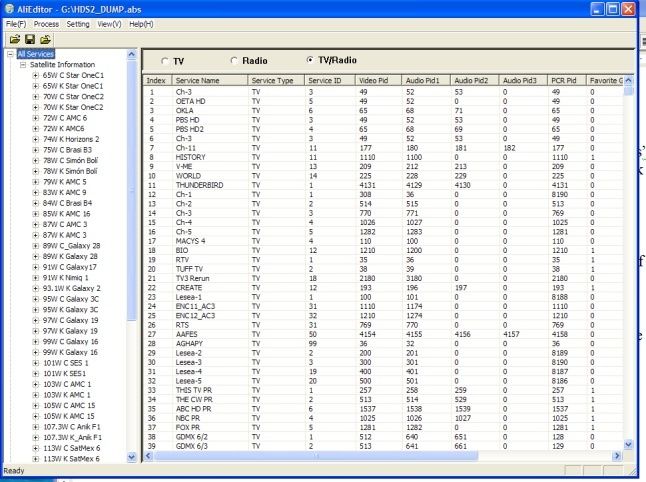This screenshot has width=646, height=482.
Task: Sort by the Service Name column header
Action: click(209, 80)
